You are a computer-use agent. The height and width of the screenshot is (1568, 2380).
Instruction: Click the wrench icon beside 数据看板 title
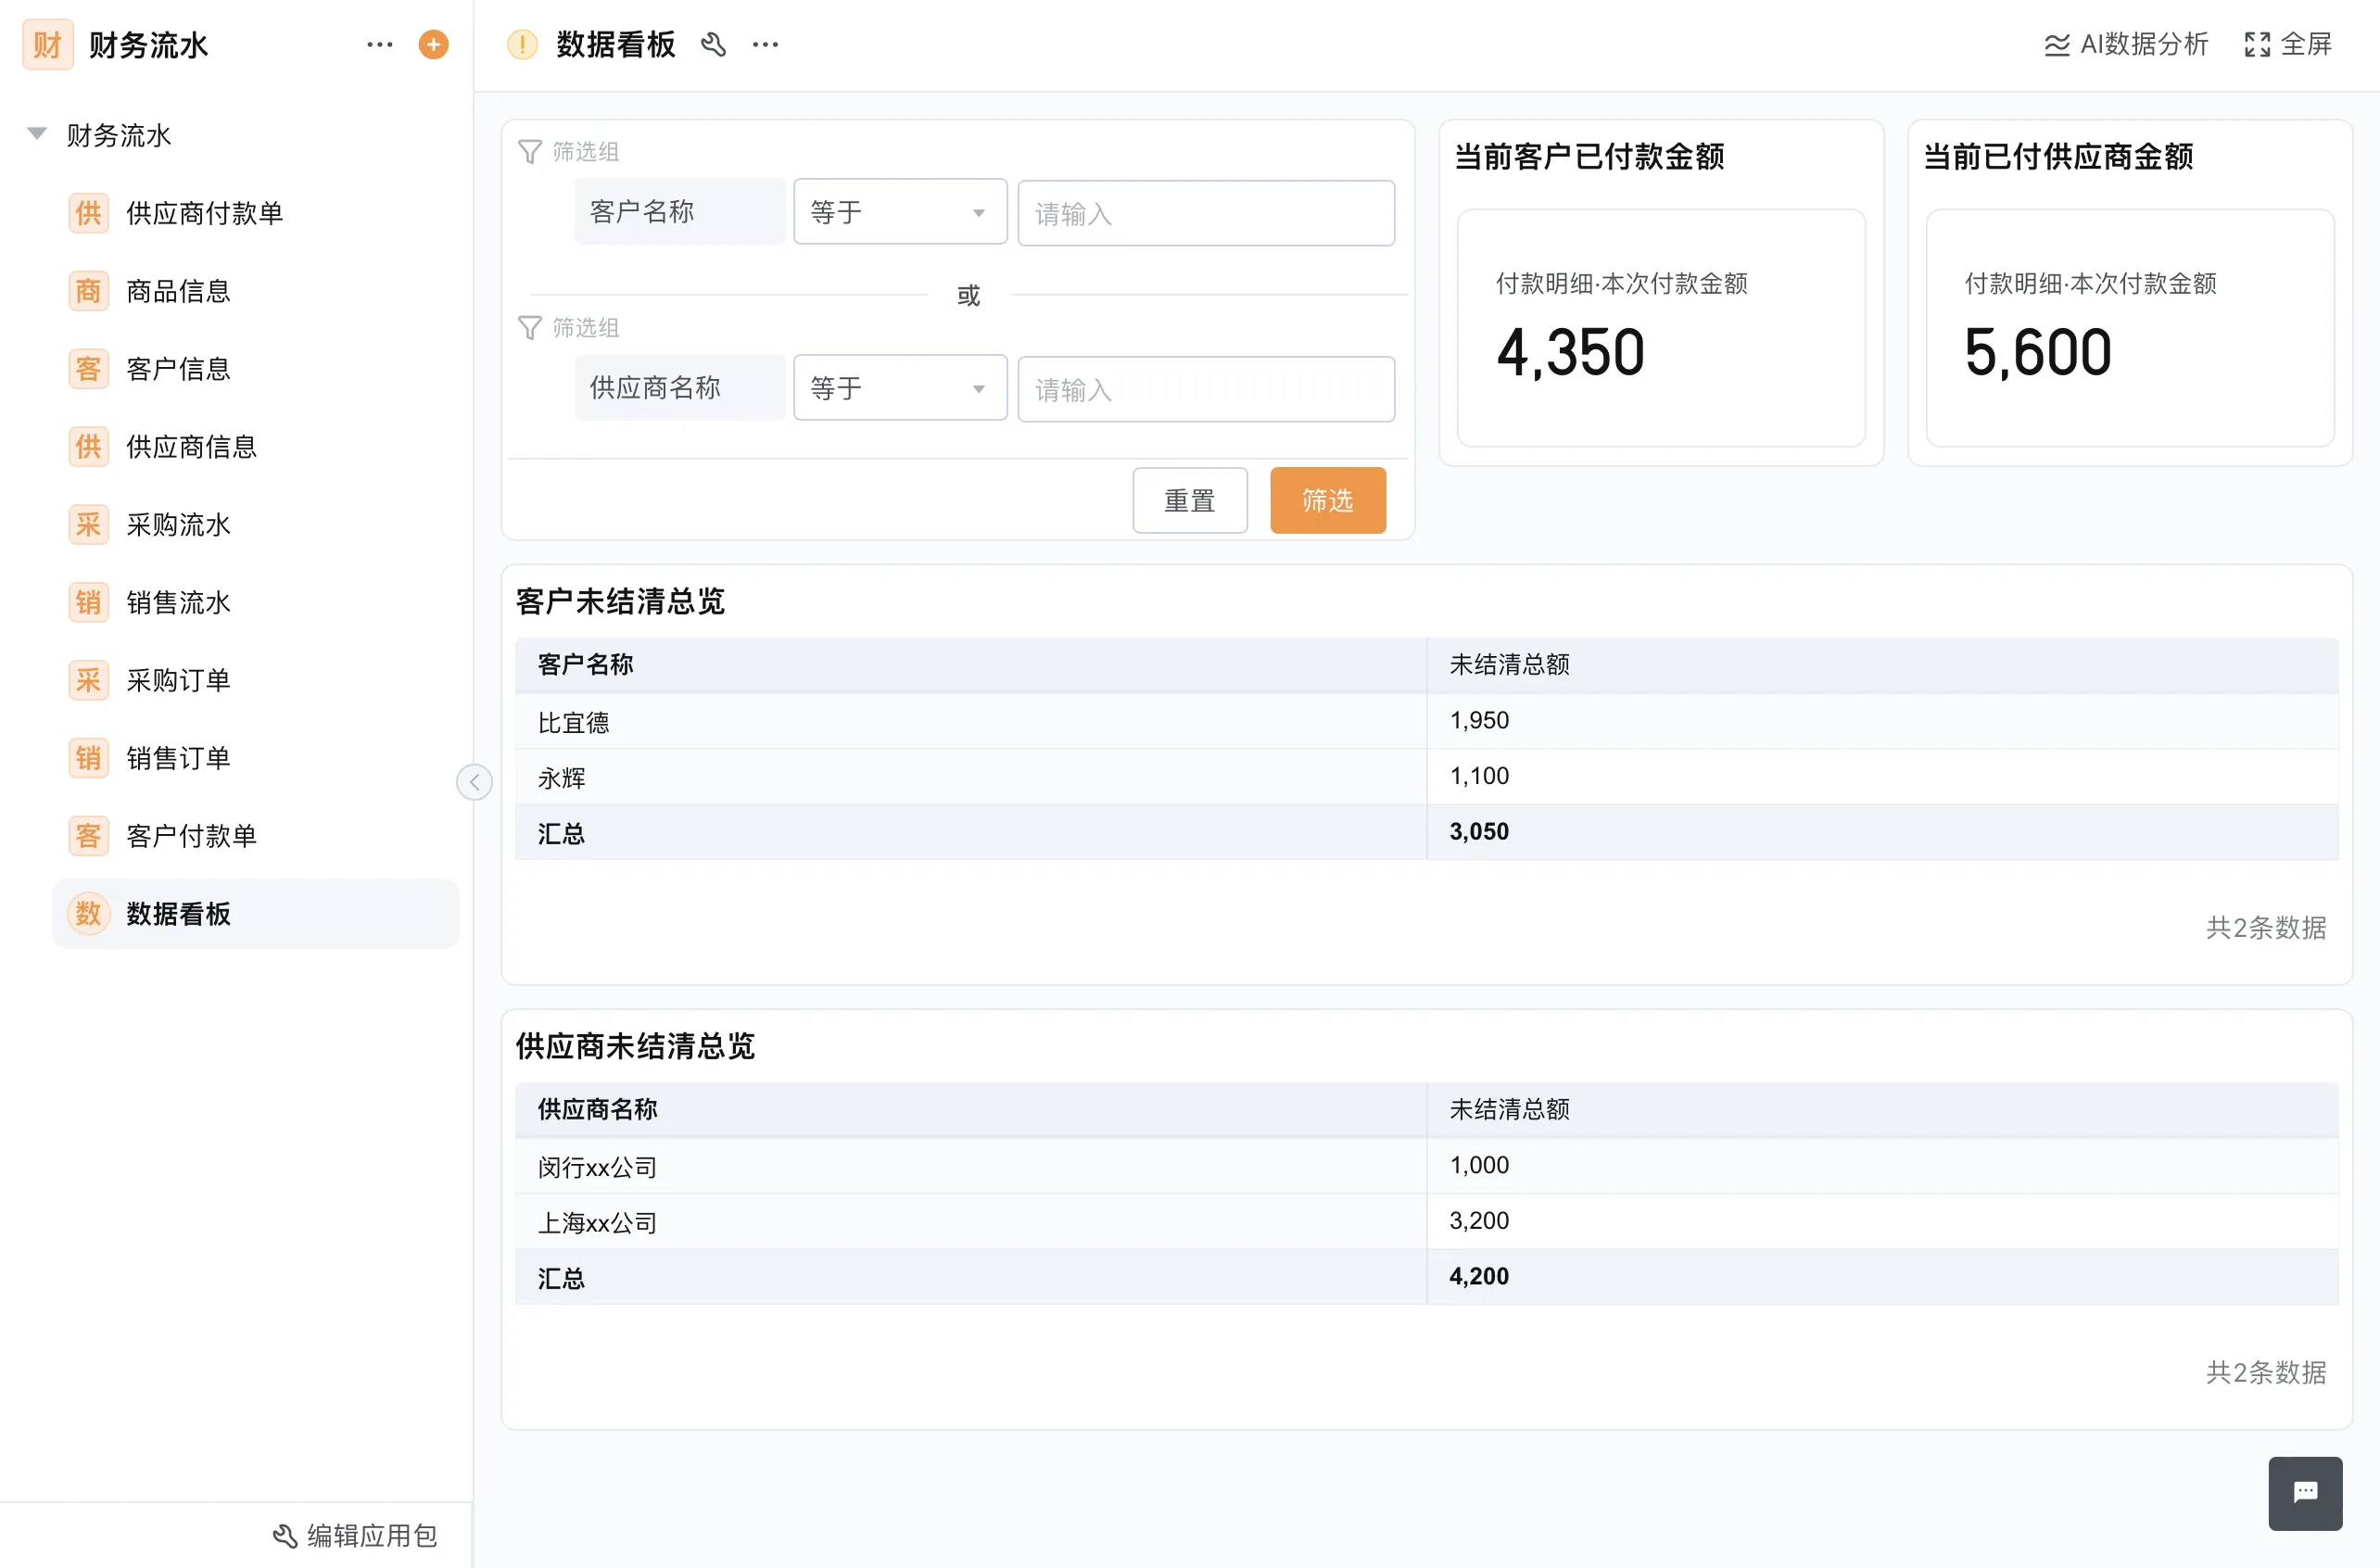(x=713, y=44)
